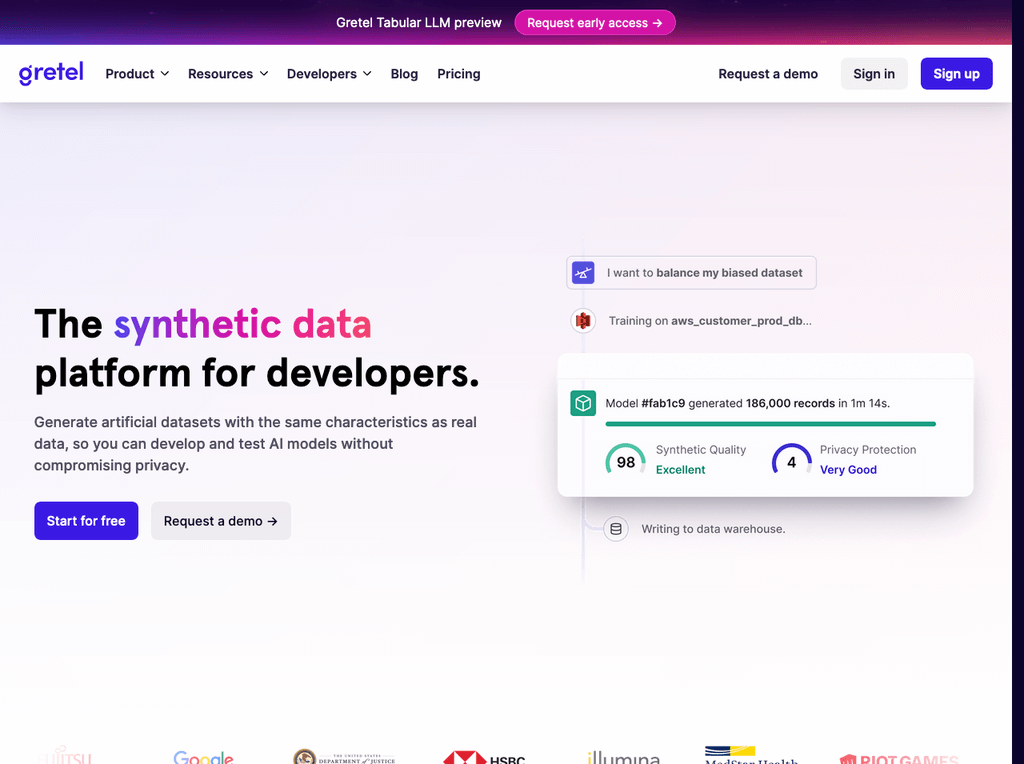Screen dimensions: 1024x764
Task: Click the Google logo
Action: pyautogui.click(x=203, y=757)
